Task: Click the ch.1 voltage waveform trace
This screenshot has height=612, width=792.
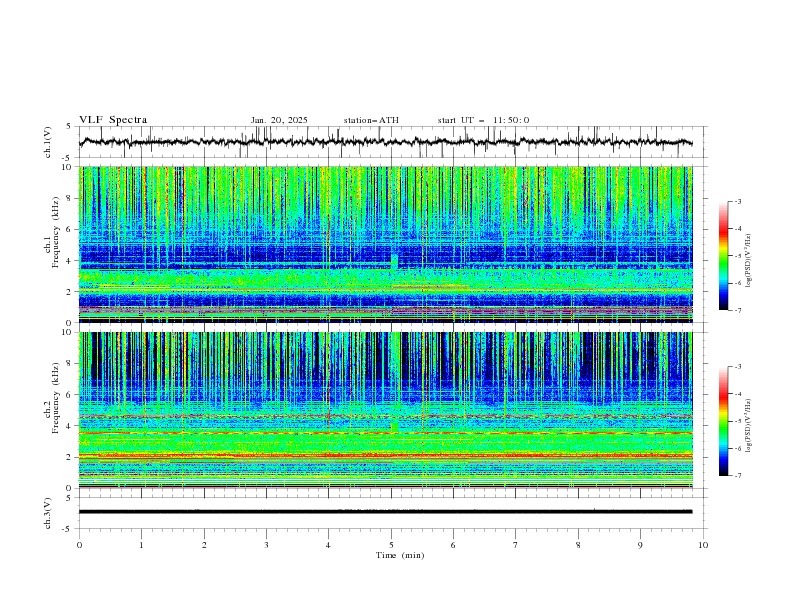Action: pyautogui.click(x=385, y=142)
